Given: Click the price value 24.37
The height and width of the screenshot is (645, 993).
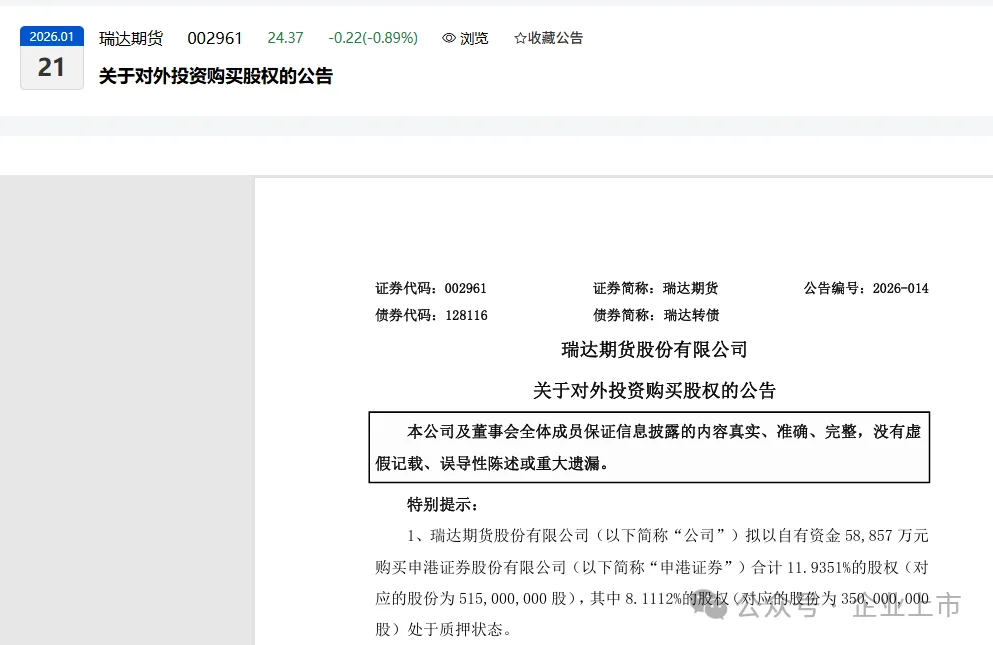Looking at the screenshot, I should pyautogui.click(x=286, y=37).
